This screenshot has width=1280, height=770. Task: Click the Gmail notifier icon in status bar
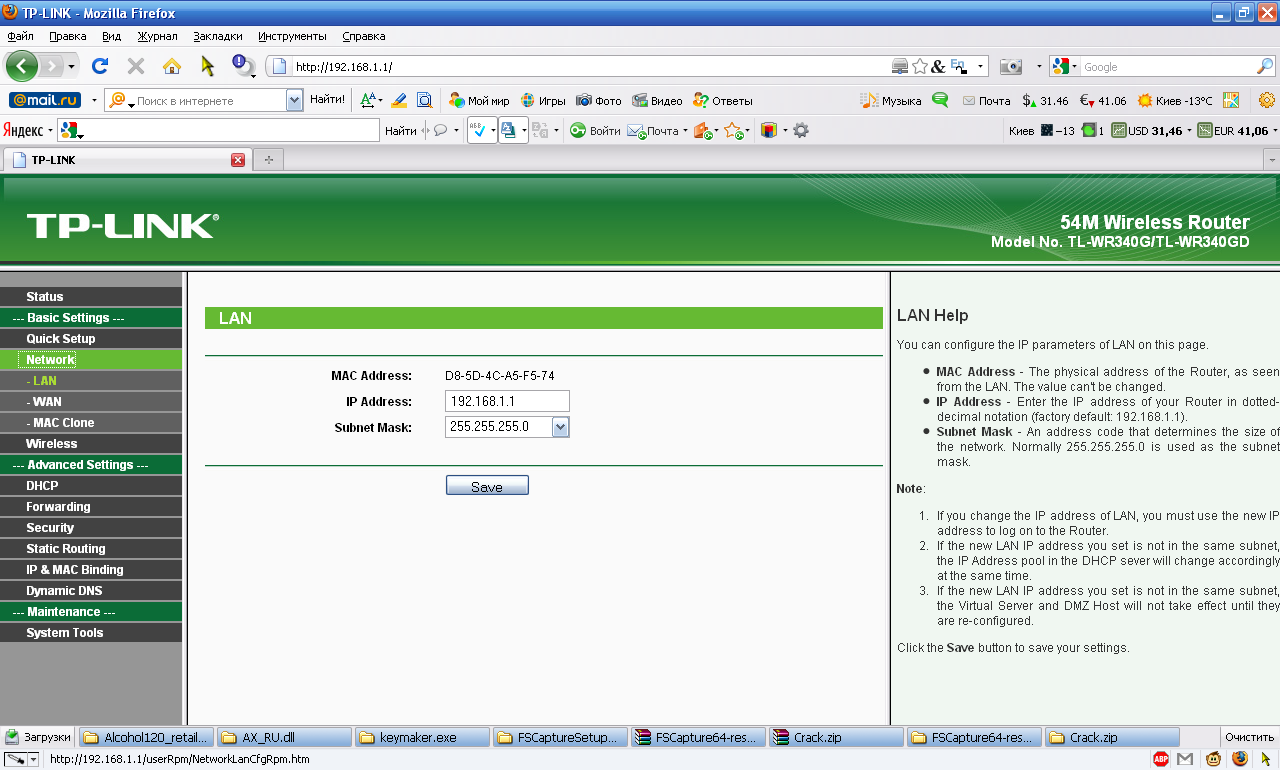pyautogui.click(x=1186, y=760)
